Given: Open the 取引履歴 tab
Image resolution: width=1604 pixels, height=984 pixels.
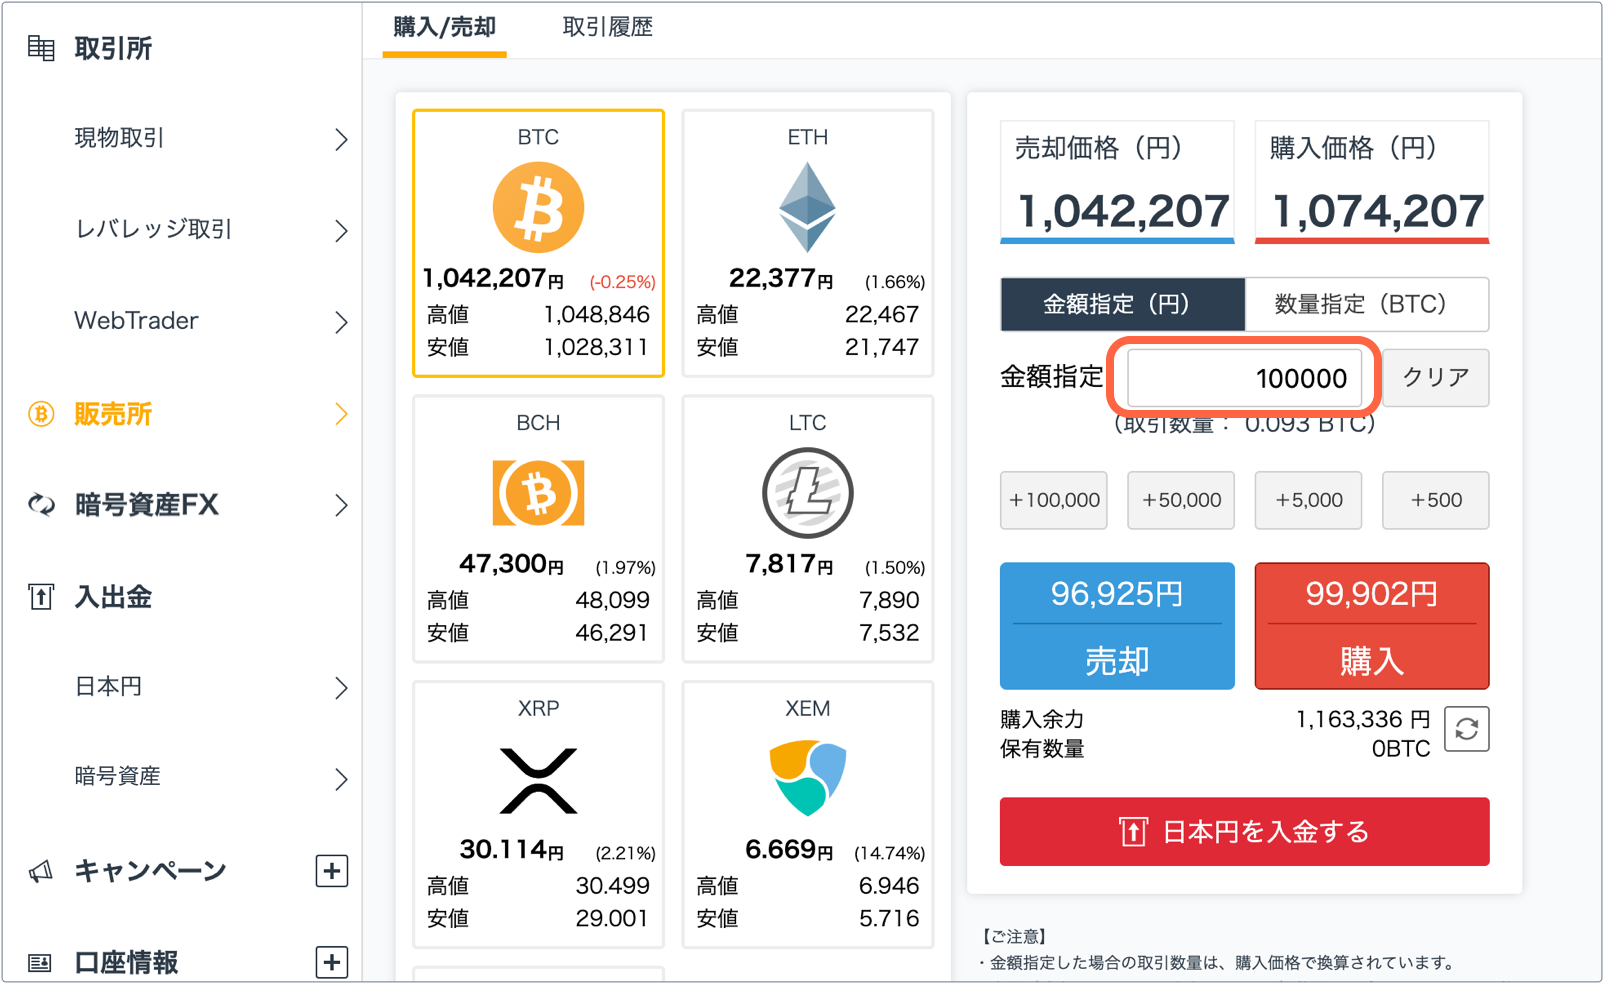Looking at the screenshot, I should (x=607, y=28).
